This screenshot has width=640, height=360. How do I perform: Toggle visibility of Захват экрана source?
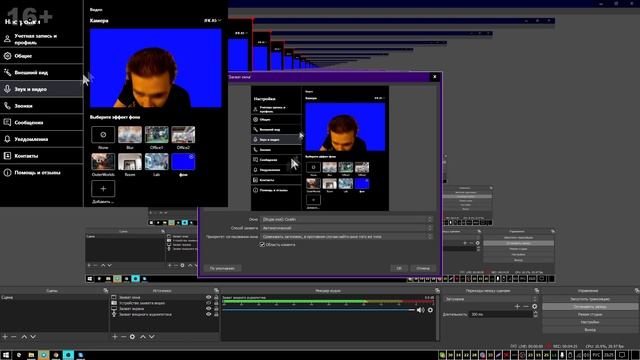[x=209, y=309]
